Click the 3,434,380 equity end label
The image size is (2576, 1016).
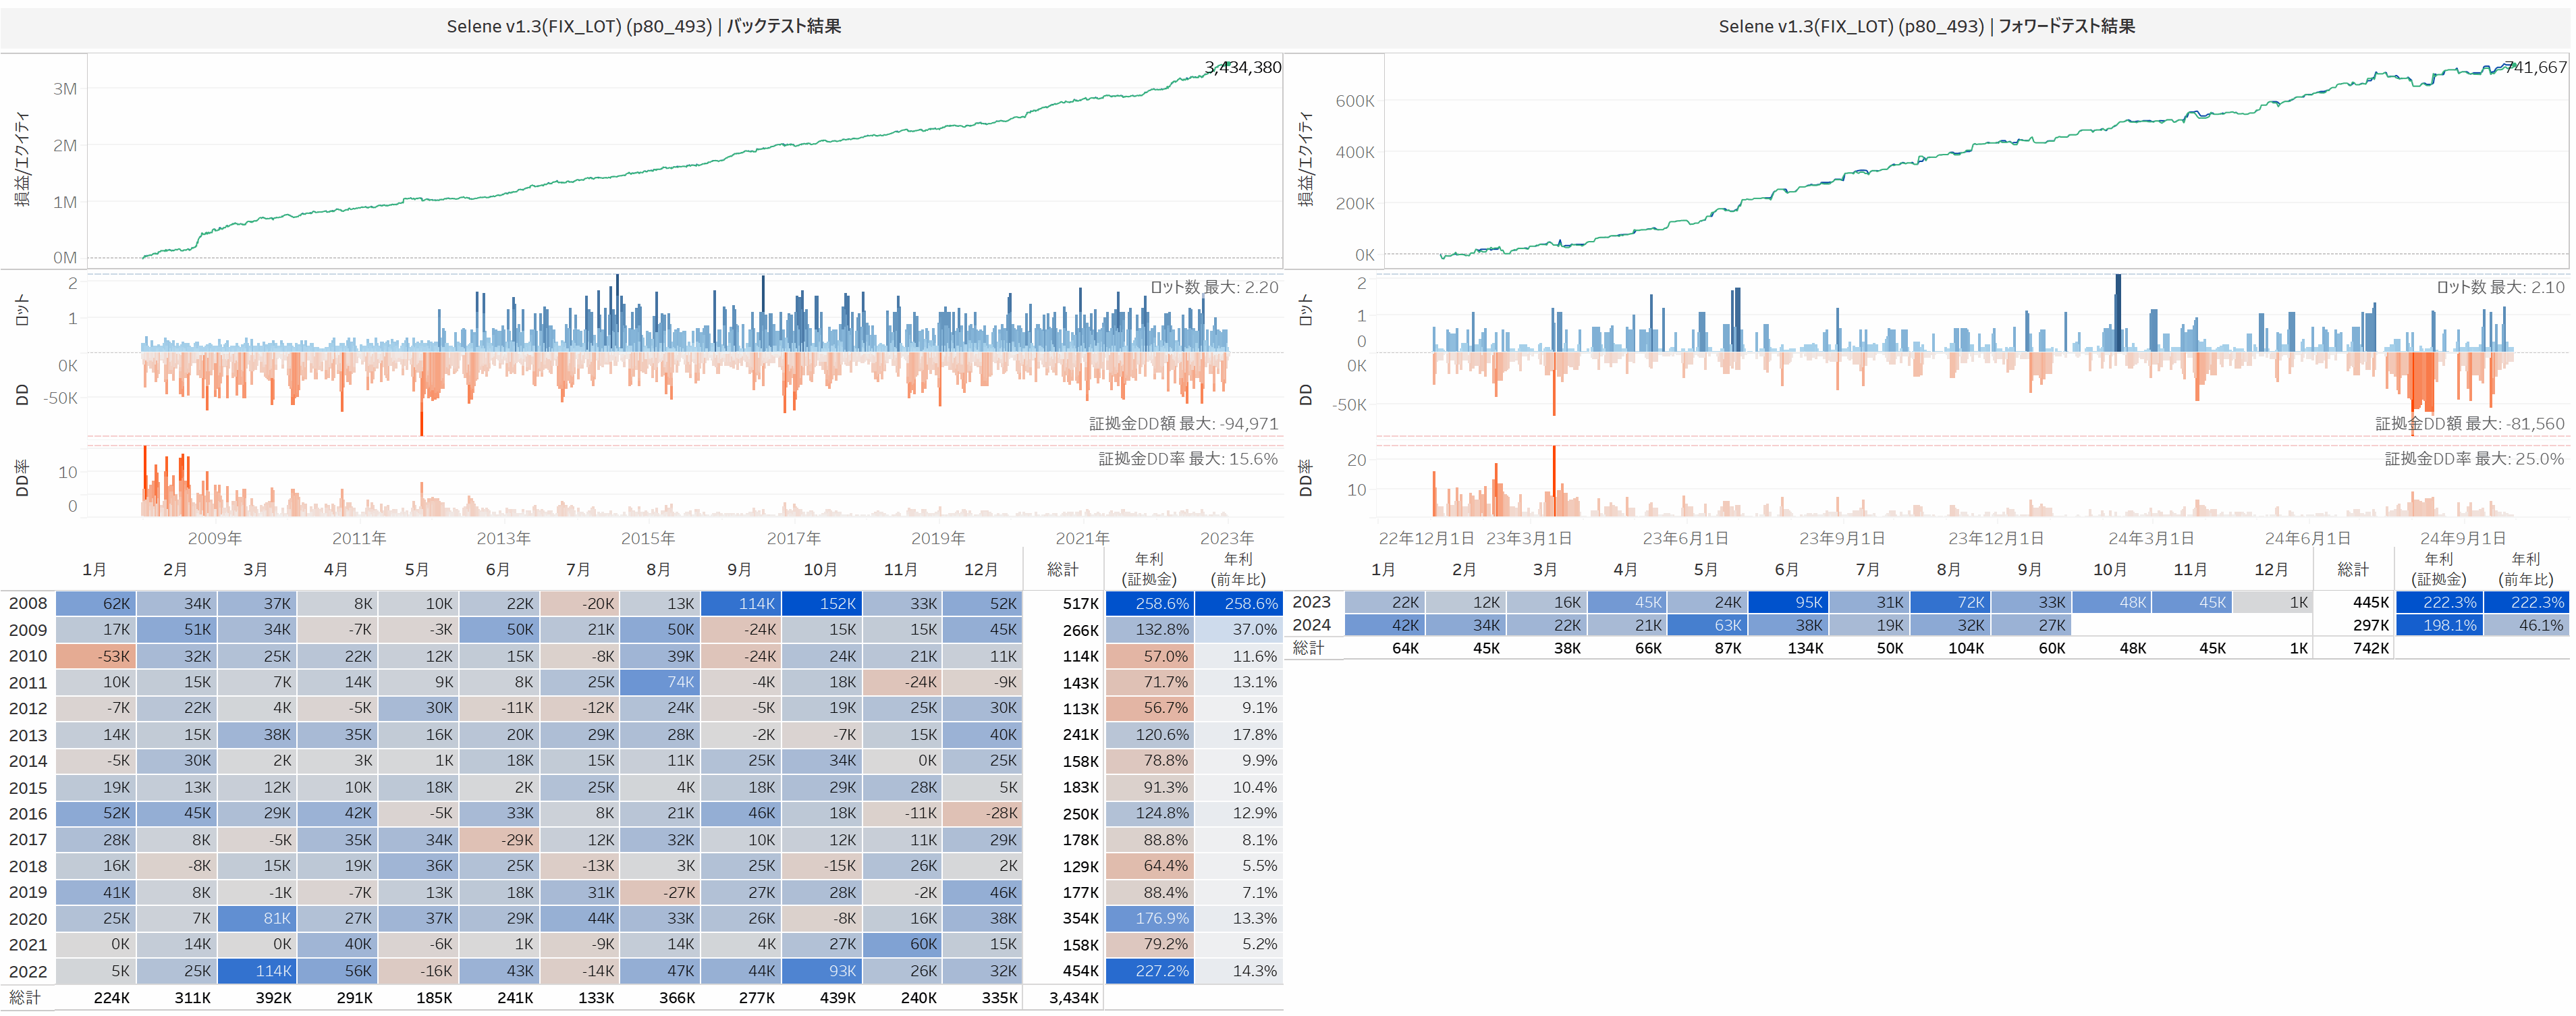click(1242, 67)
